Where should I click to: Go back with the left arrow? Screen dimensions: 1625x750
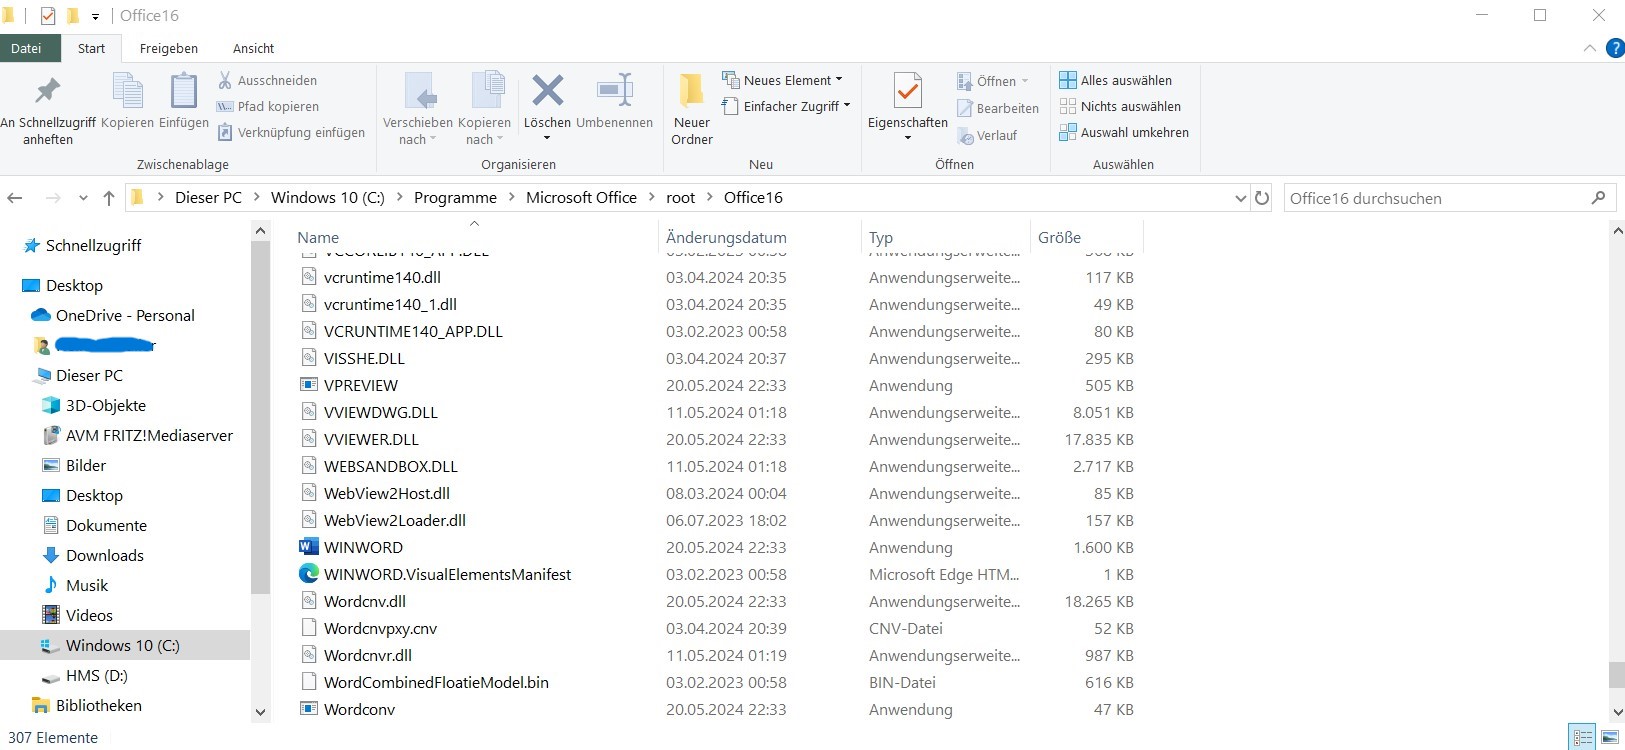tap(15, 198)
